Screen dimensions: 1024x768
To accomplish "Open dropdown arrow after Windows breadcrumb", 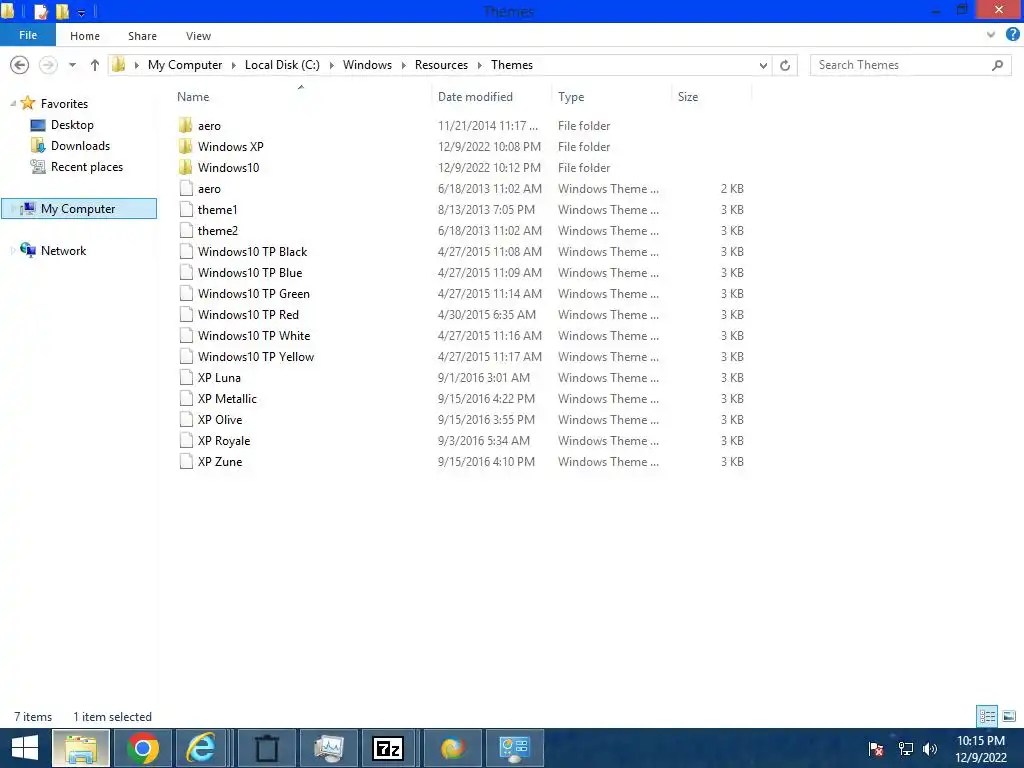I will [404, 65].
